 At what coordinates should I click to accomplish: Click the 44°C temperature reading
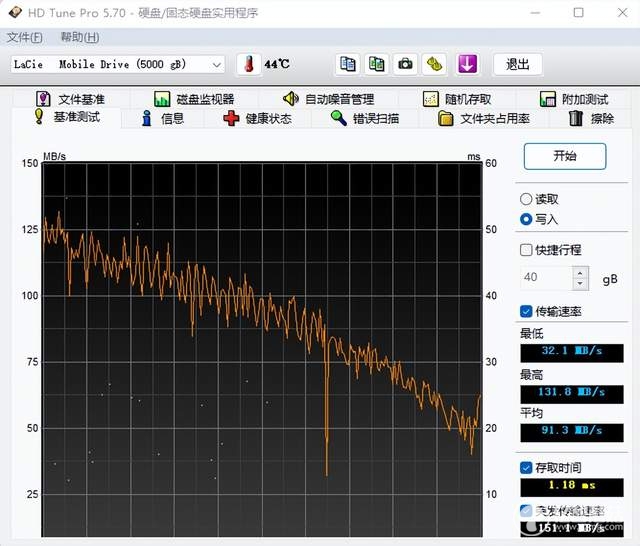(x=277, y=64)
